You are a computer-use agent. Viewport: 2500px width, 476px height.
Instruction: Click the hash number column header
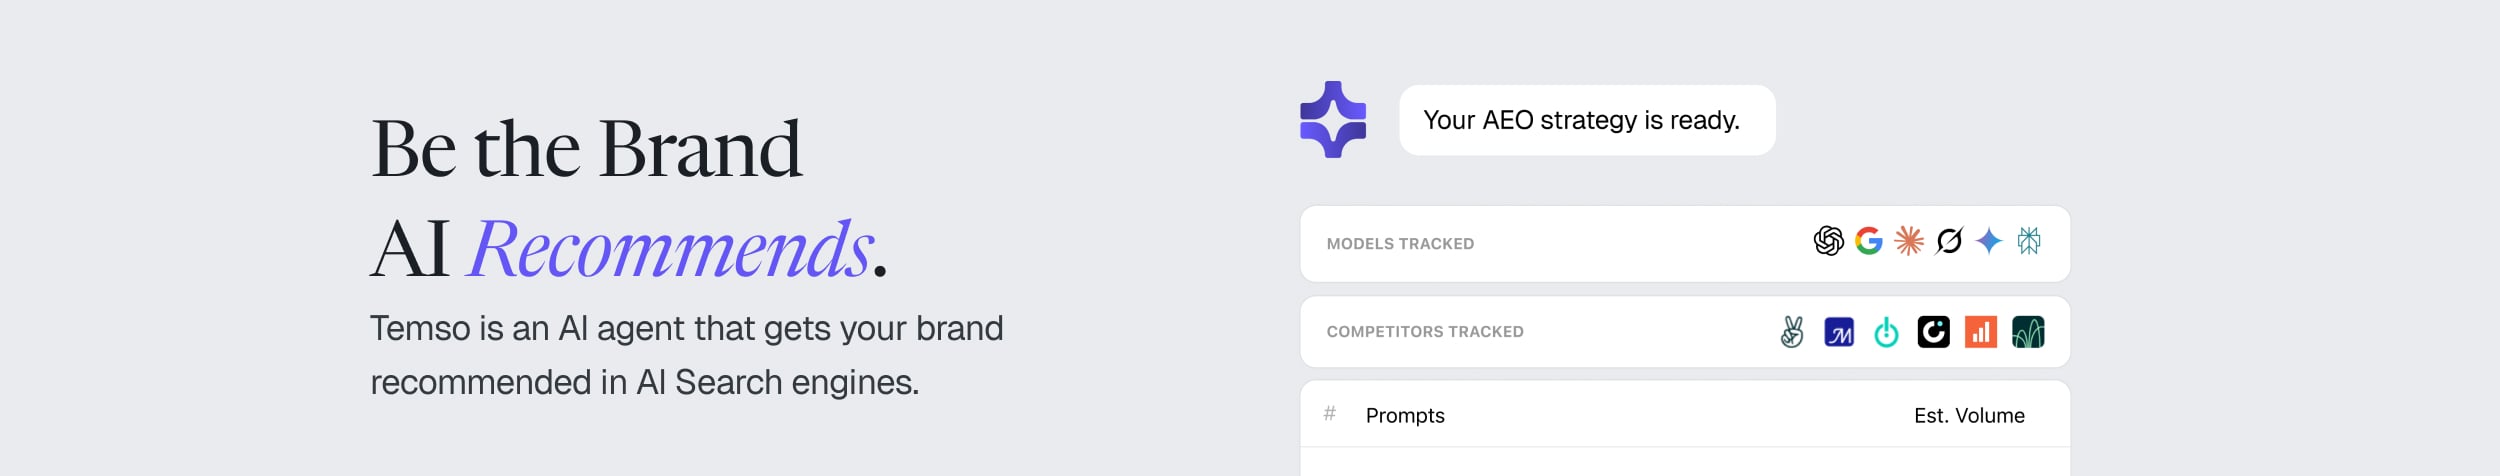click(1329, 413)
